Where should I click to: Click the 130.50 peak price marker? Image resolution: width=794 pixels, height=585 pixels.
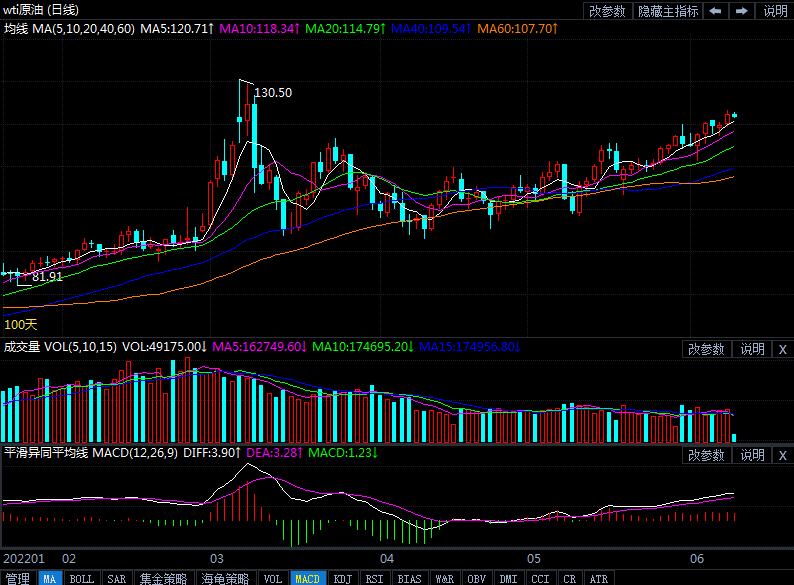coord(273,93)
